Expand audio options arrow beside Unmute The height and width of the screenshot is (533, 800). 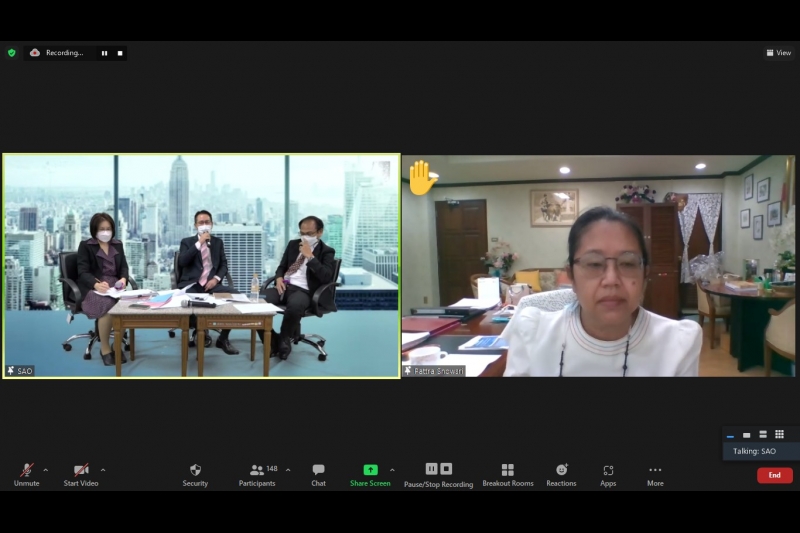coord(45,469)
